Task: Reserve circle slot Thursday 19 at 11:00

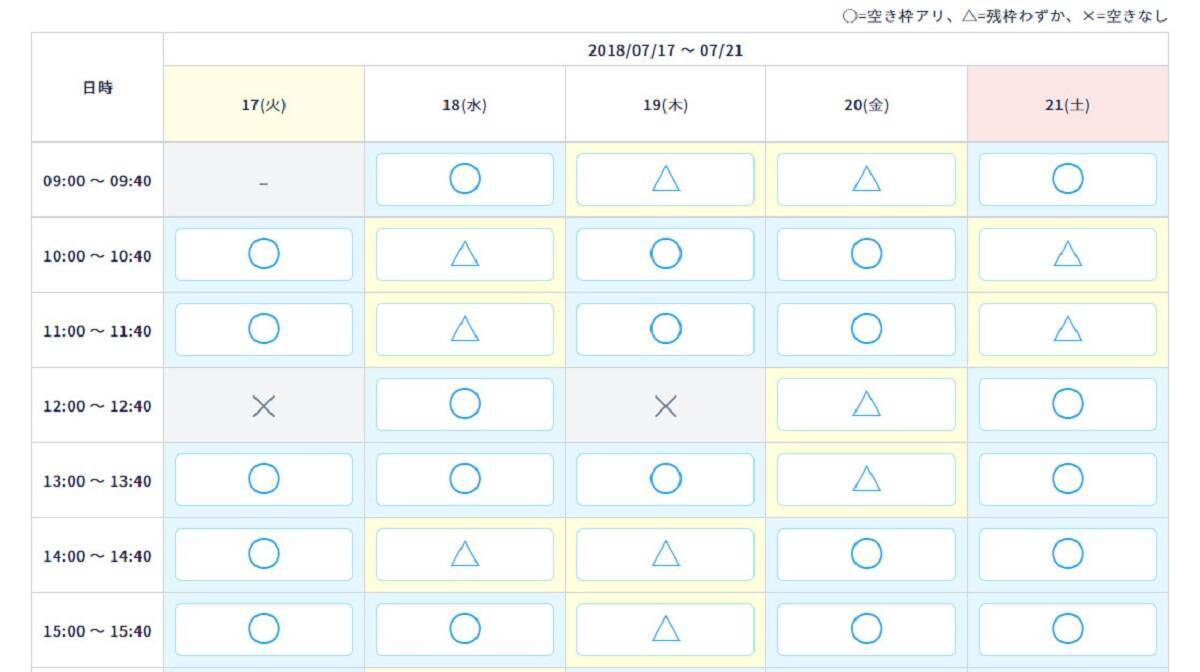Action: 665,329
